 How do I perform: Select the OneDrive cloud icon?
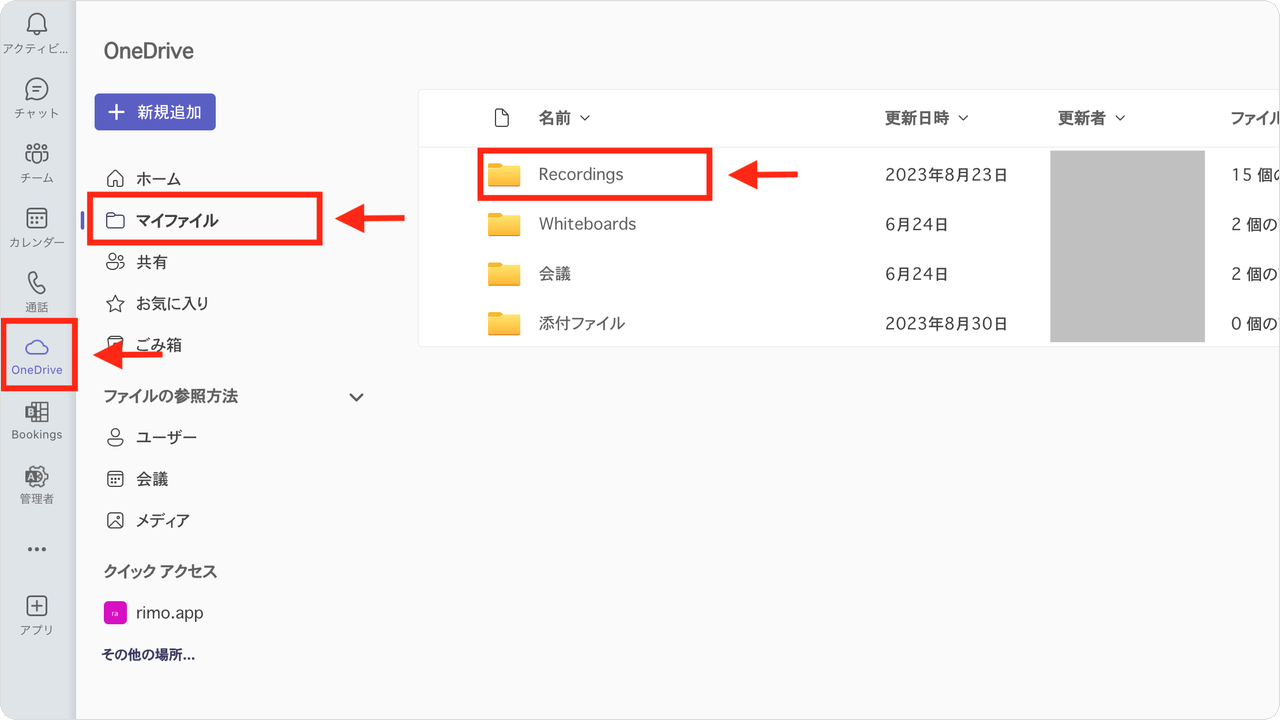(37, 347)
